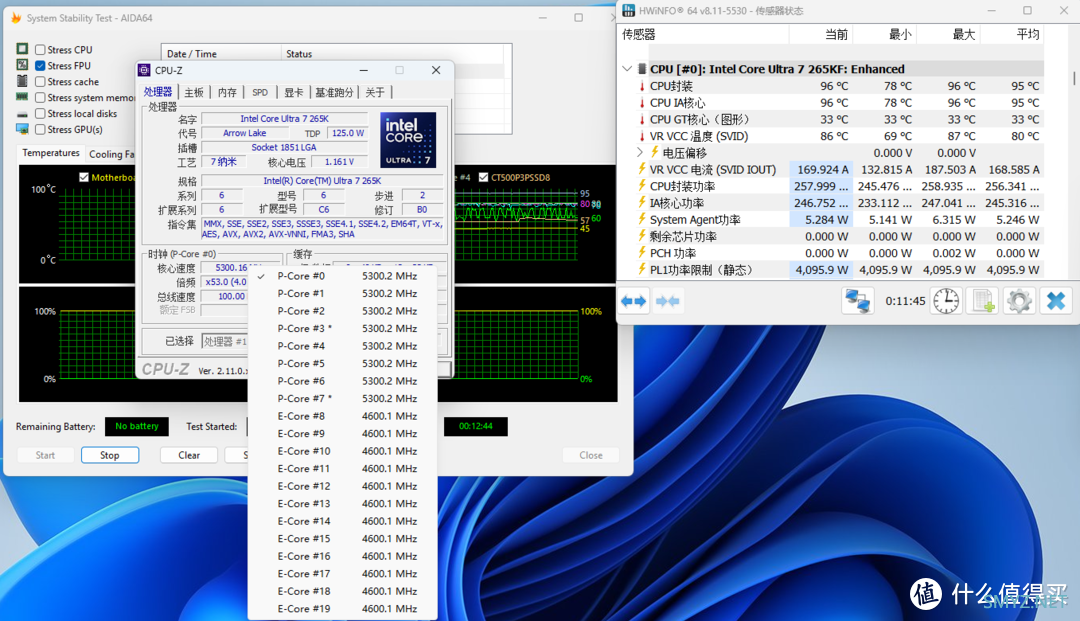Choose P-Core #3 from the core list
This screenshot has width=1080, height=621.
342,328
